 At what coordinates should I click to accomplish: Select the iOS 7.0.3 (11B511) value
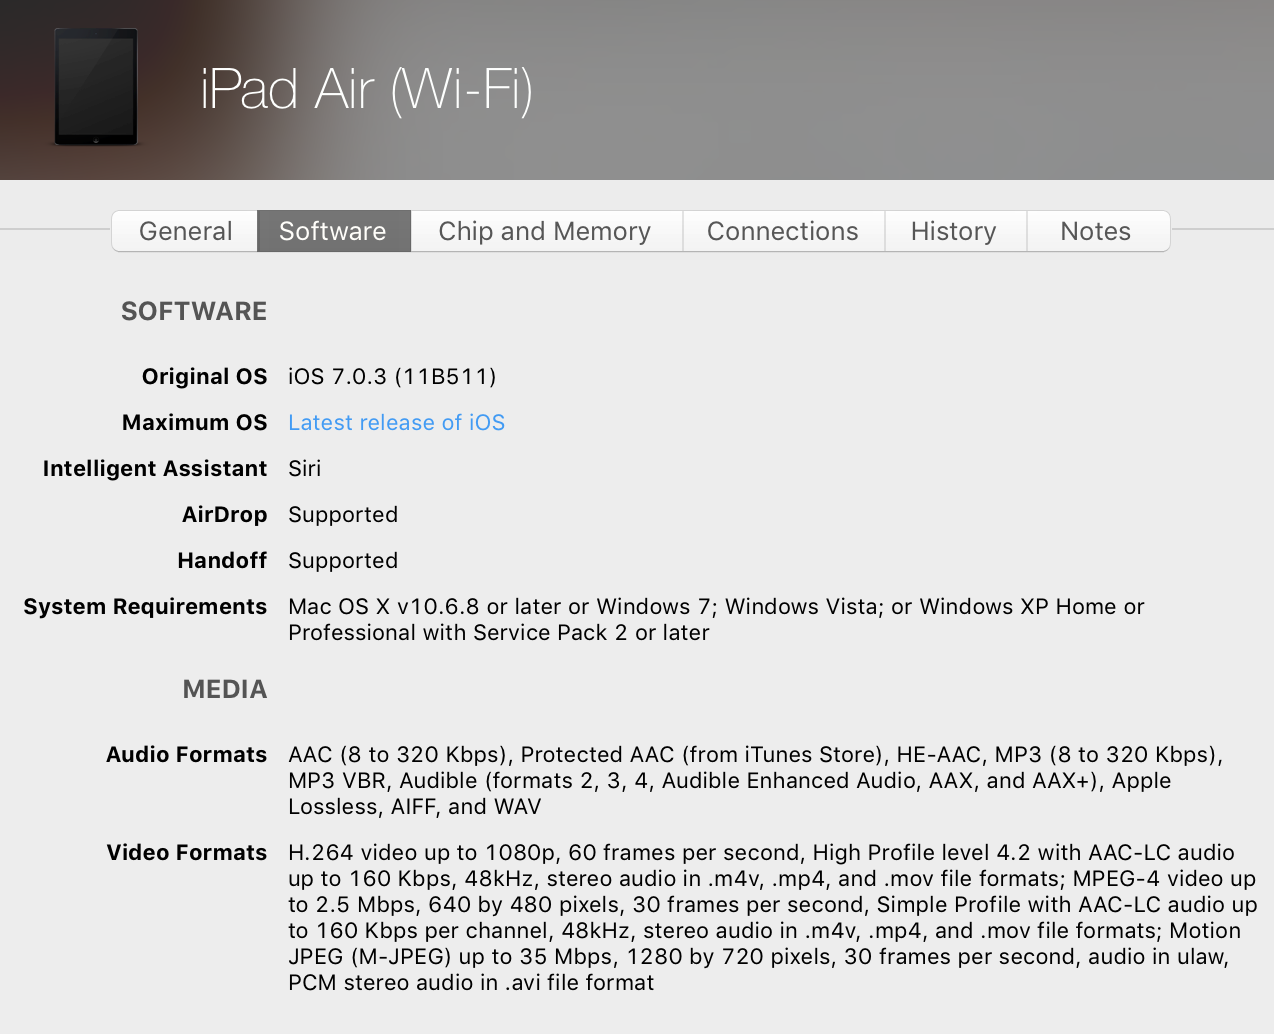[x=392, y=377]
